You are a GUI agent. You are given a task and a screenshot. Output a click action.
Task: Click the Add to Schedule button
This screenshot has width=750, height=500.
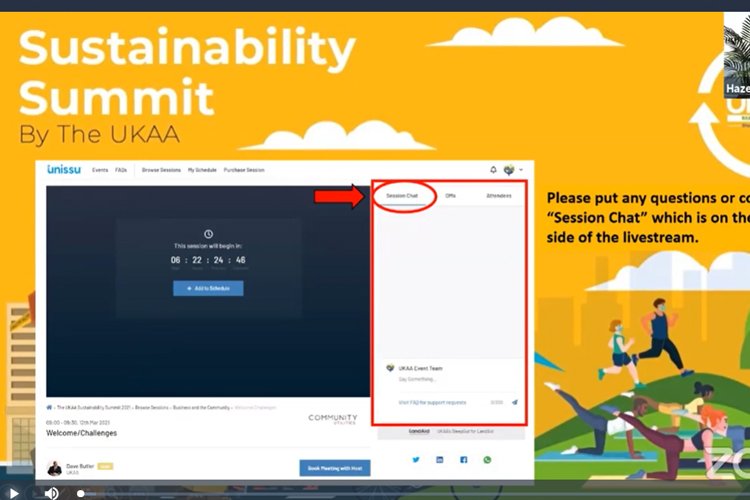click(208, 288)
